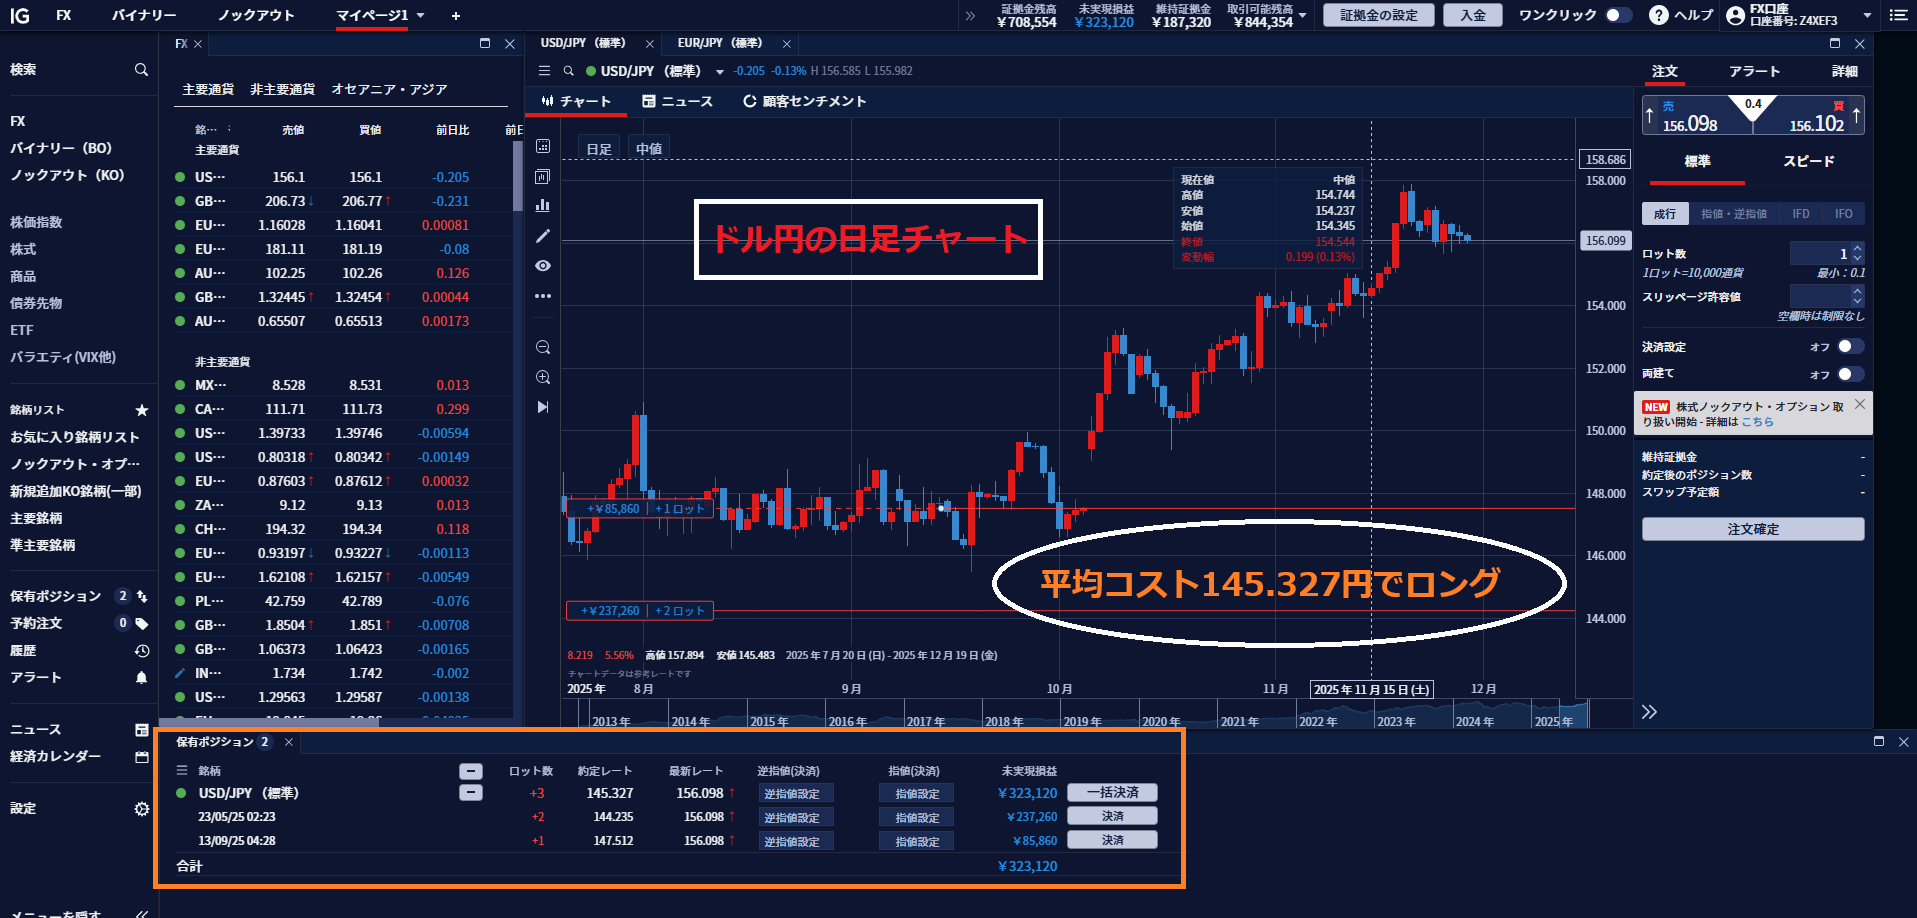This screenshot has width=1917, height=918.
Task: Click the ロット数 input field
Action: 1818,254
